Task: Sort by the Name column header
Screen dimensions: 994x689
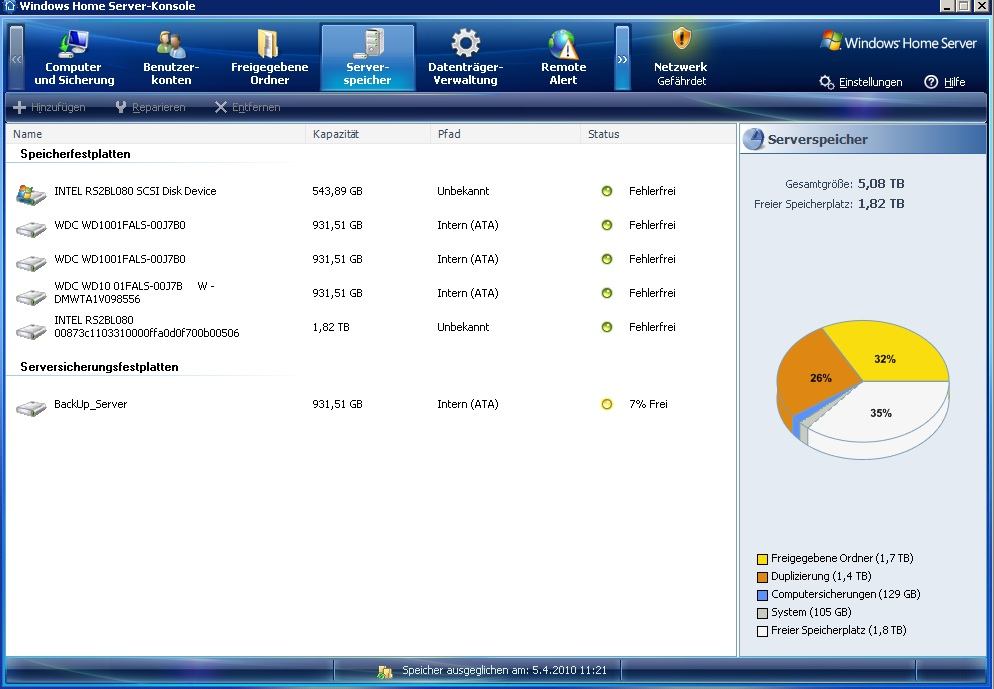Action: (155, 134)
